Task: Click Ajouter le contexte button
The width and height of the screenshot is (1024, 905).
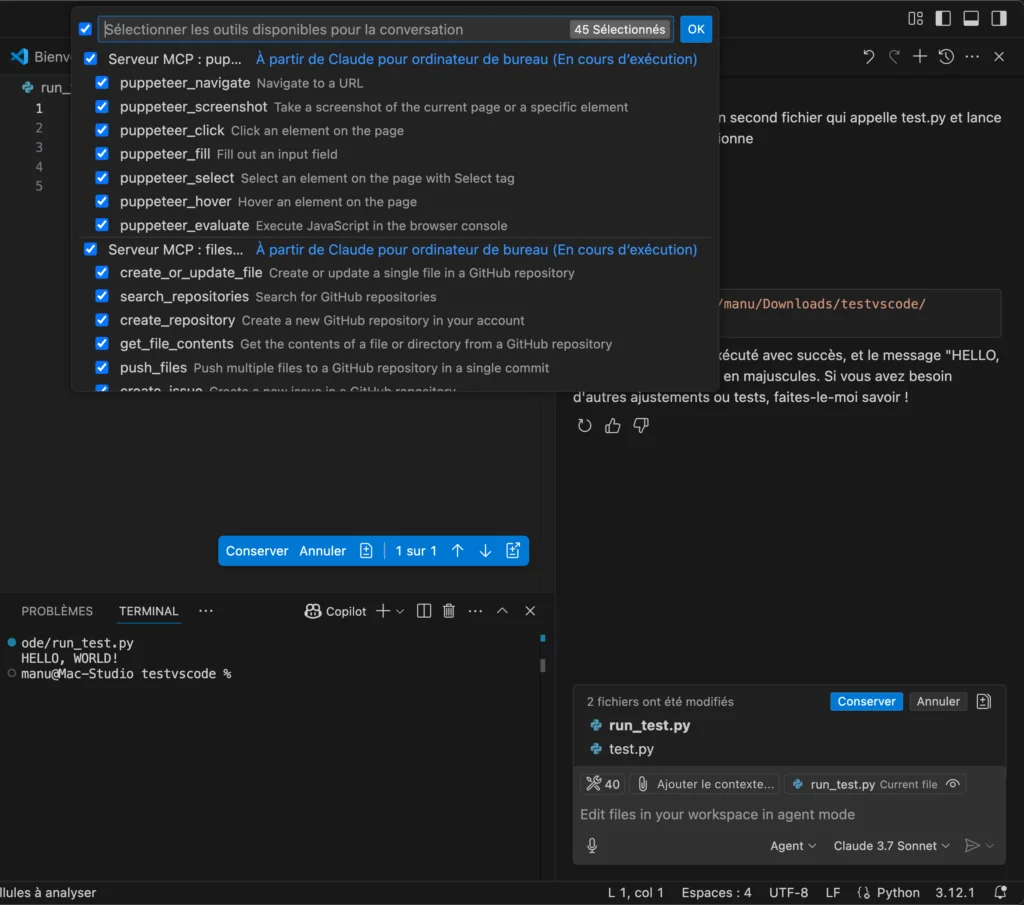Action: coord(705,784)
